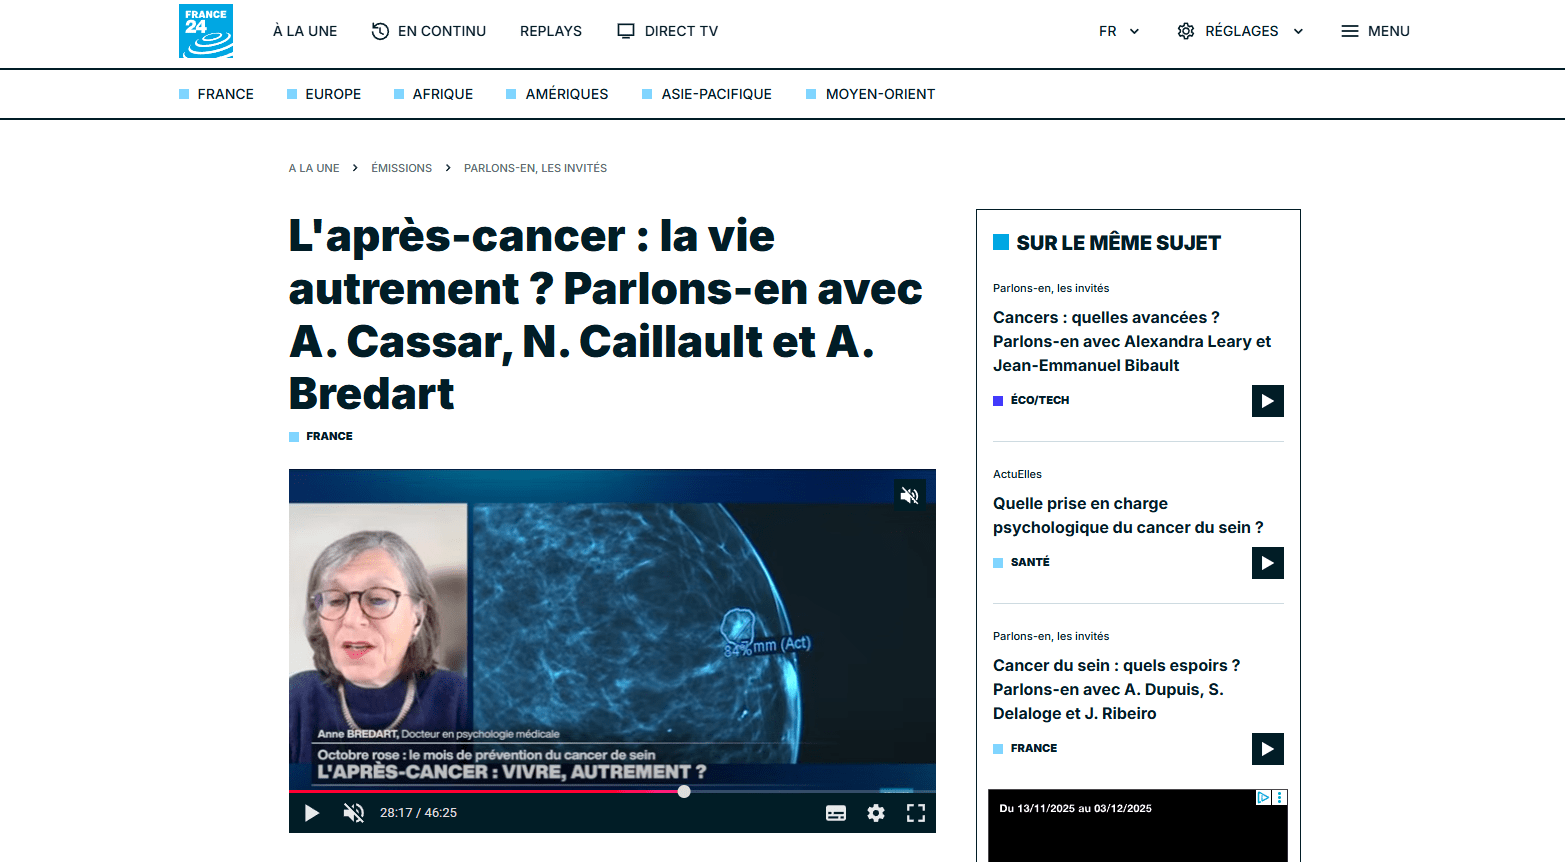
Task: Click the video progress bar handle
Action: pos(684,791)
